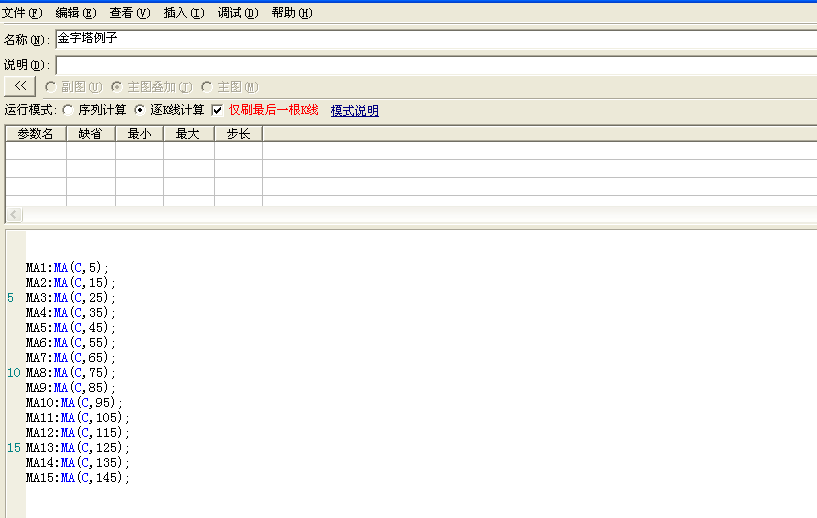Image resolution: width=817 pixels, height=518 pixels.
Task: Select the 主图叠加 radio button
Action: (x=117, y=87)
